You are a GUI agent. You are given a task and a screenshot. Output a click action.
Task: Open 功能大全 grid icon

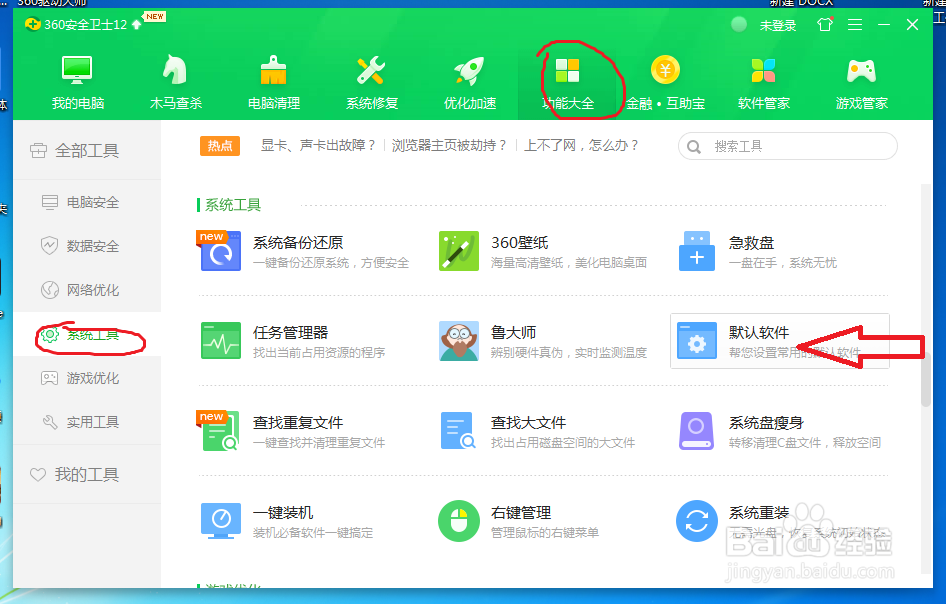coord(567,71)
